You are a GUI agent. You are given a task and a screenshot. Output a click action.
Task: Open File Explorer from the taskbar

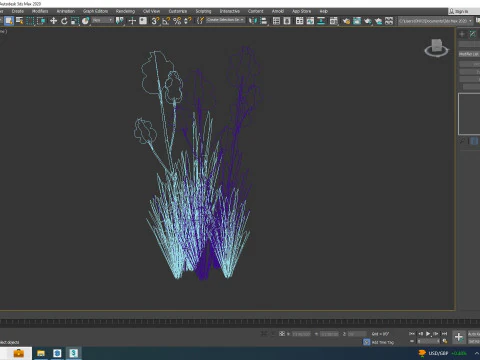point(41,353)
